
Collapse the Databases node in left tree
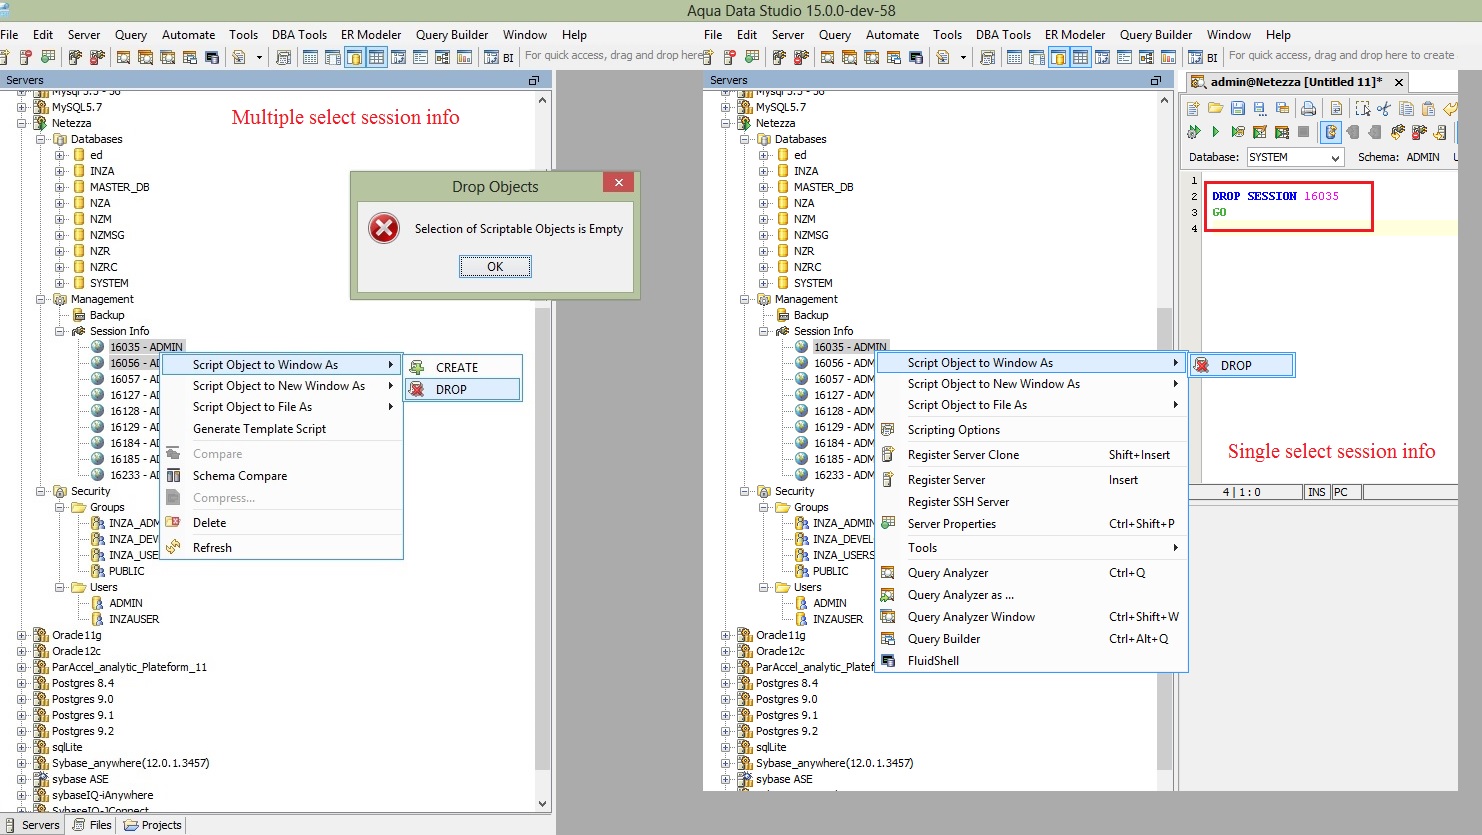[x=43, y=139]
